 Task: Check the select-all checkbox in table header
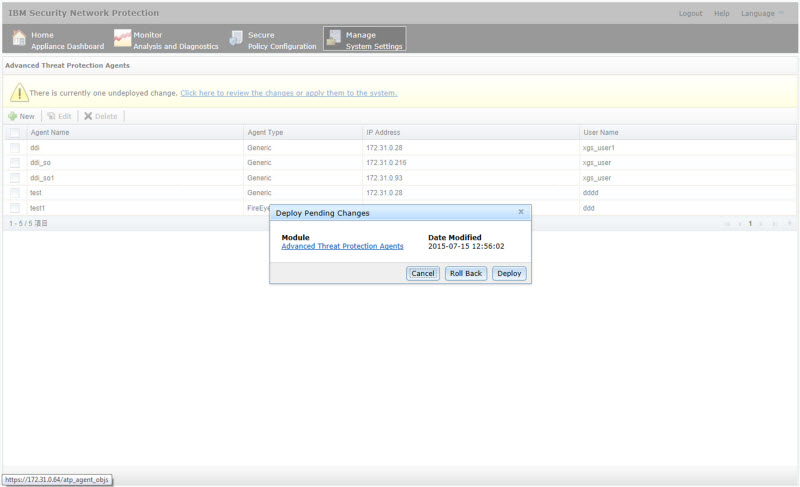[x=15, y=132]
